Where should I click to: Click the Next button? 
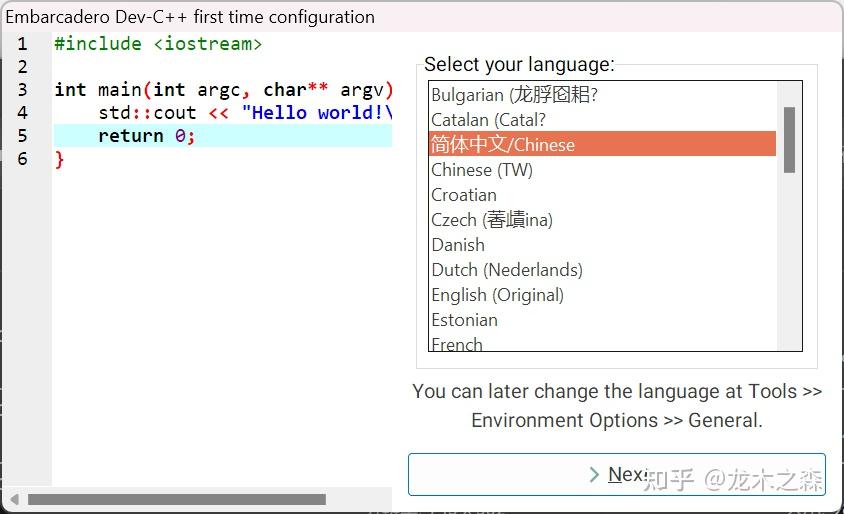coord(616,474)
